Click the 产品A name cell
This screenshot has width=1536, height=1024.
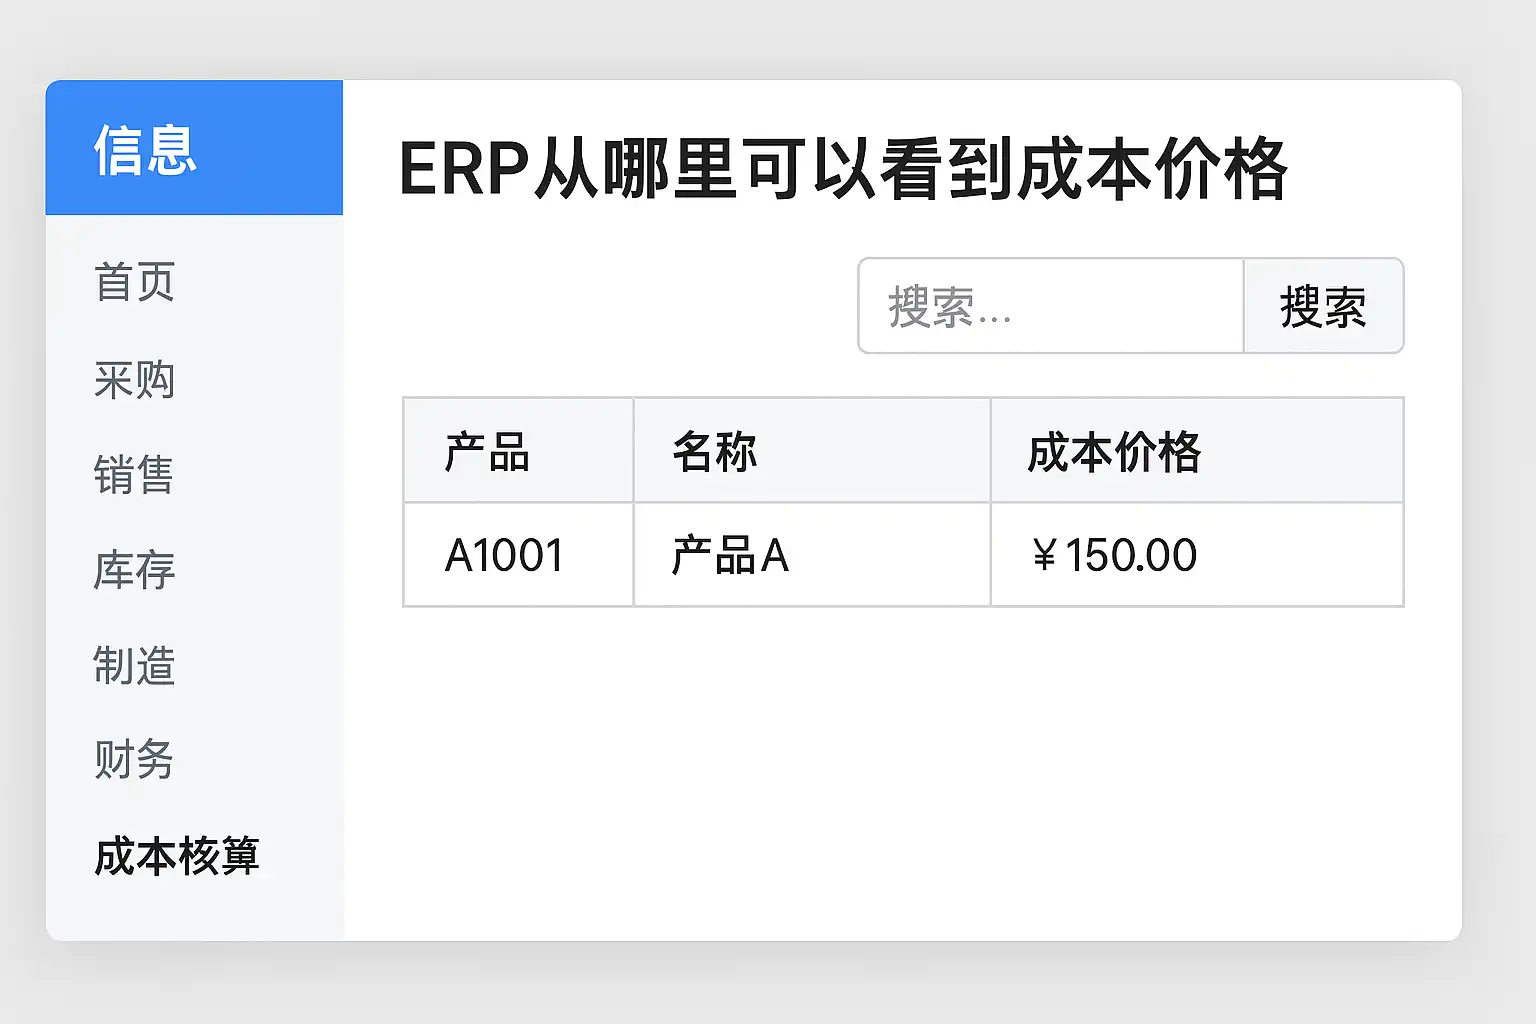731,555
